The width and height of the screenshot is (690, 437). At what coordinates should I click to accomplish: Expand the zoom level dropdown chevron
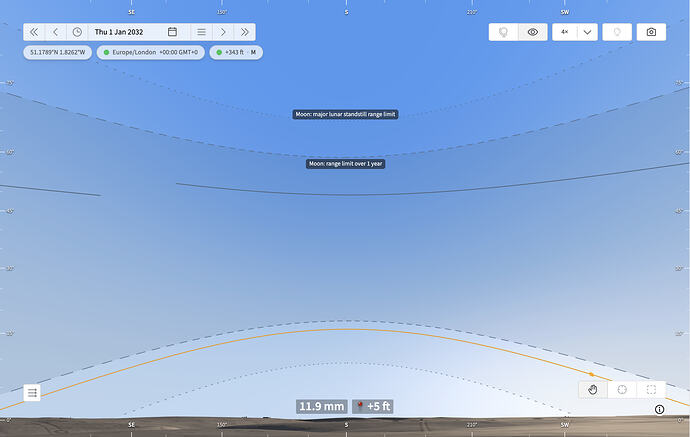[587, 32]
